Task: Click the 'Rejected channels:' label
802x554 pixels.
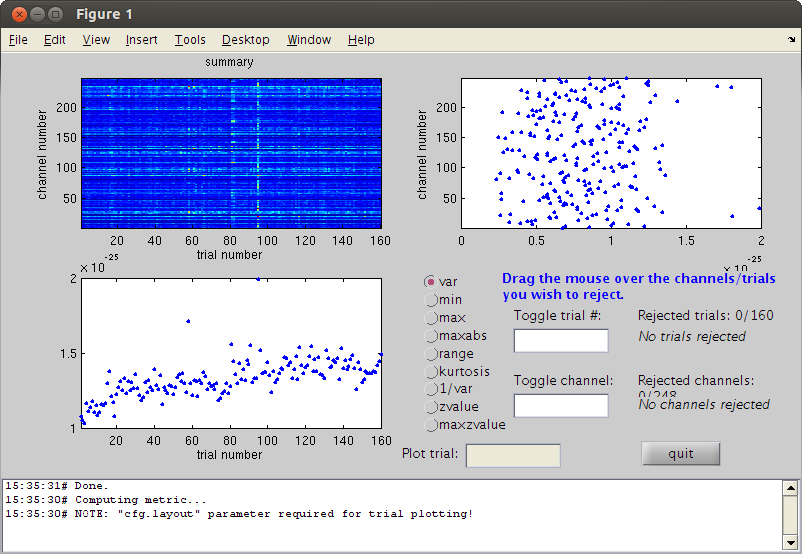Action: point(696,381)
